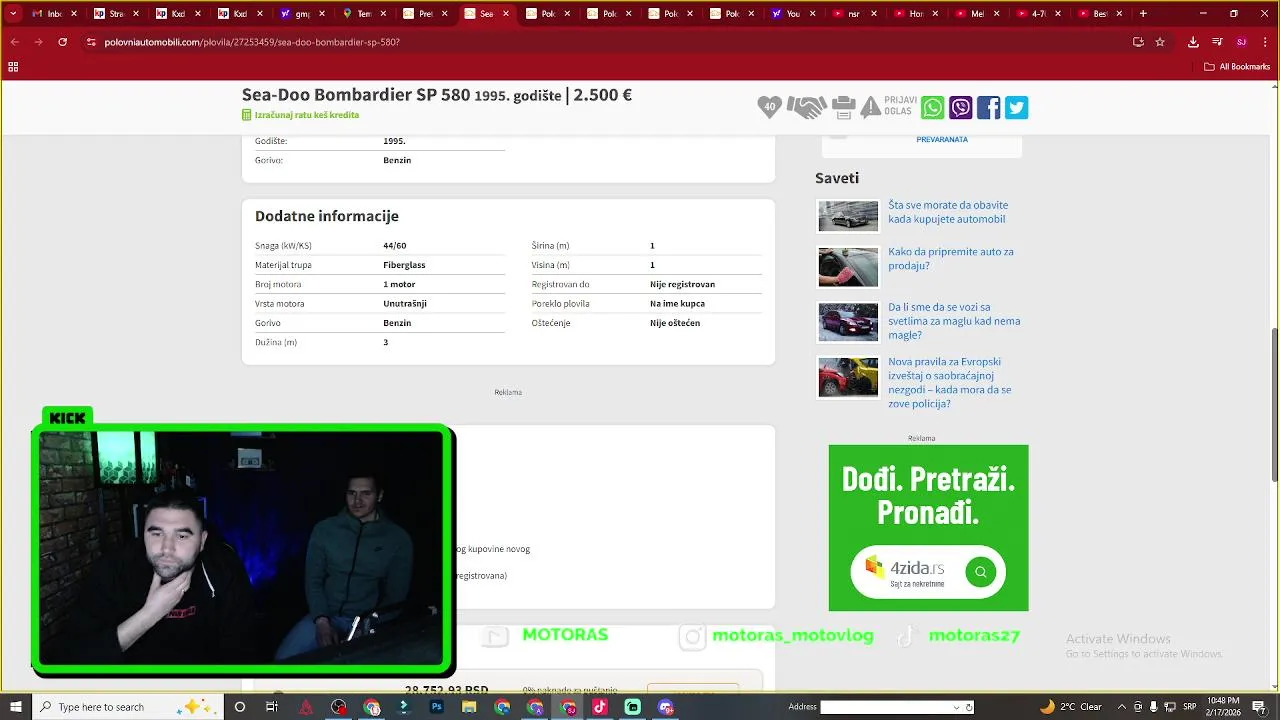Open article Kako da pripremite auto za prodaju
1280x720 pixels.
click(951, 259)
